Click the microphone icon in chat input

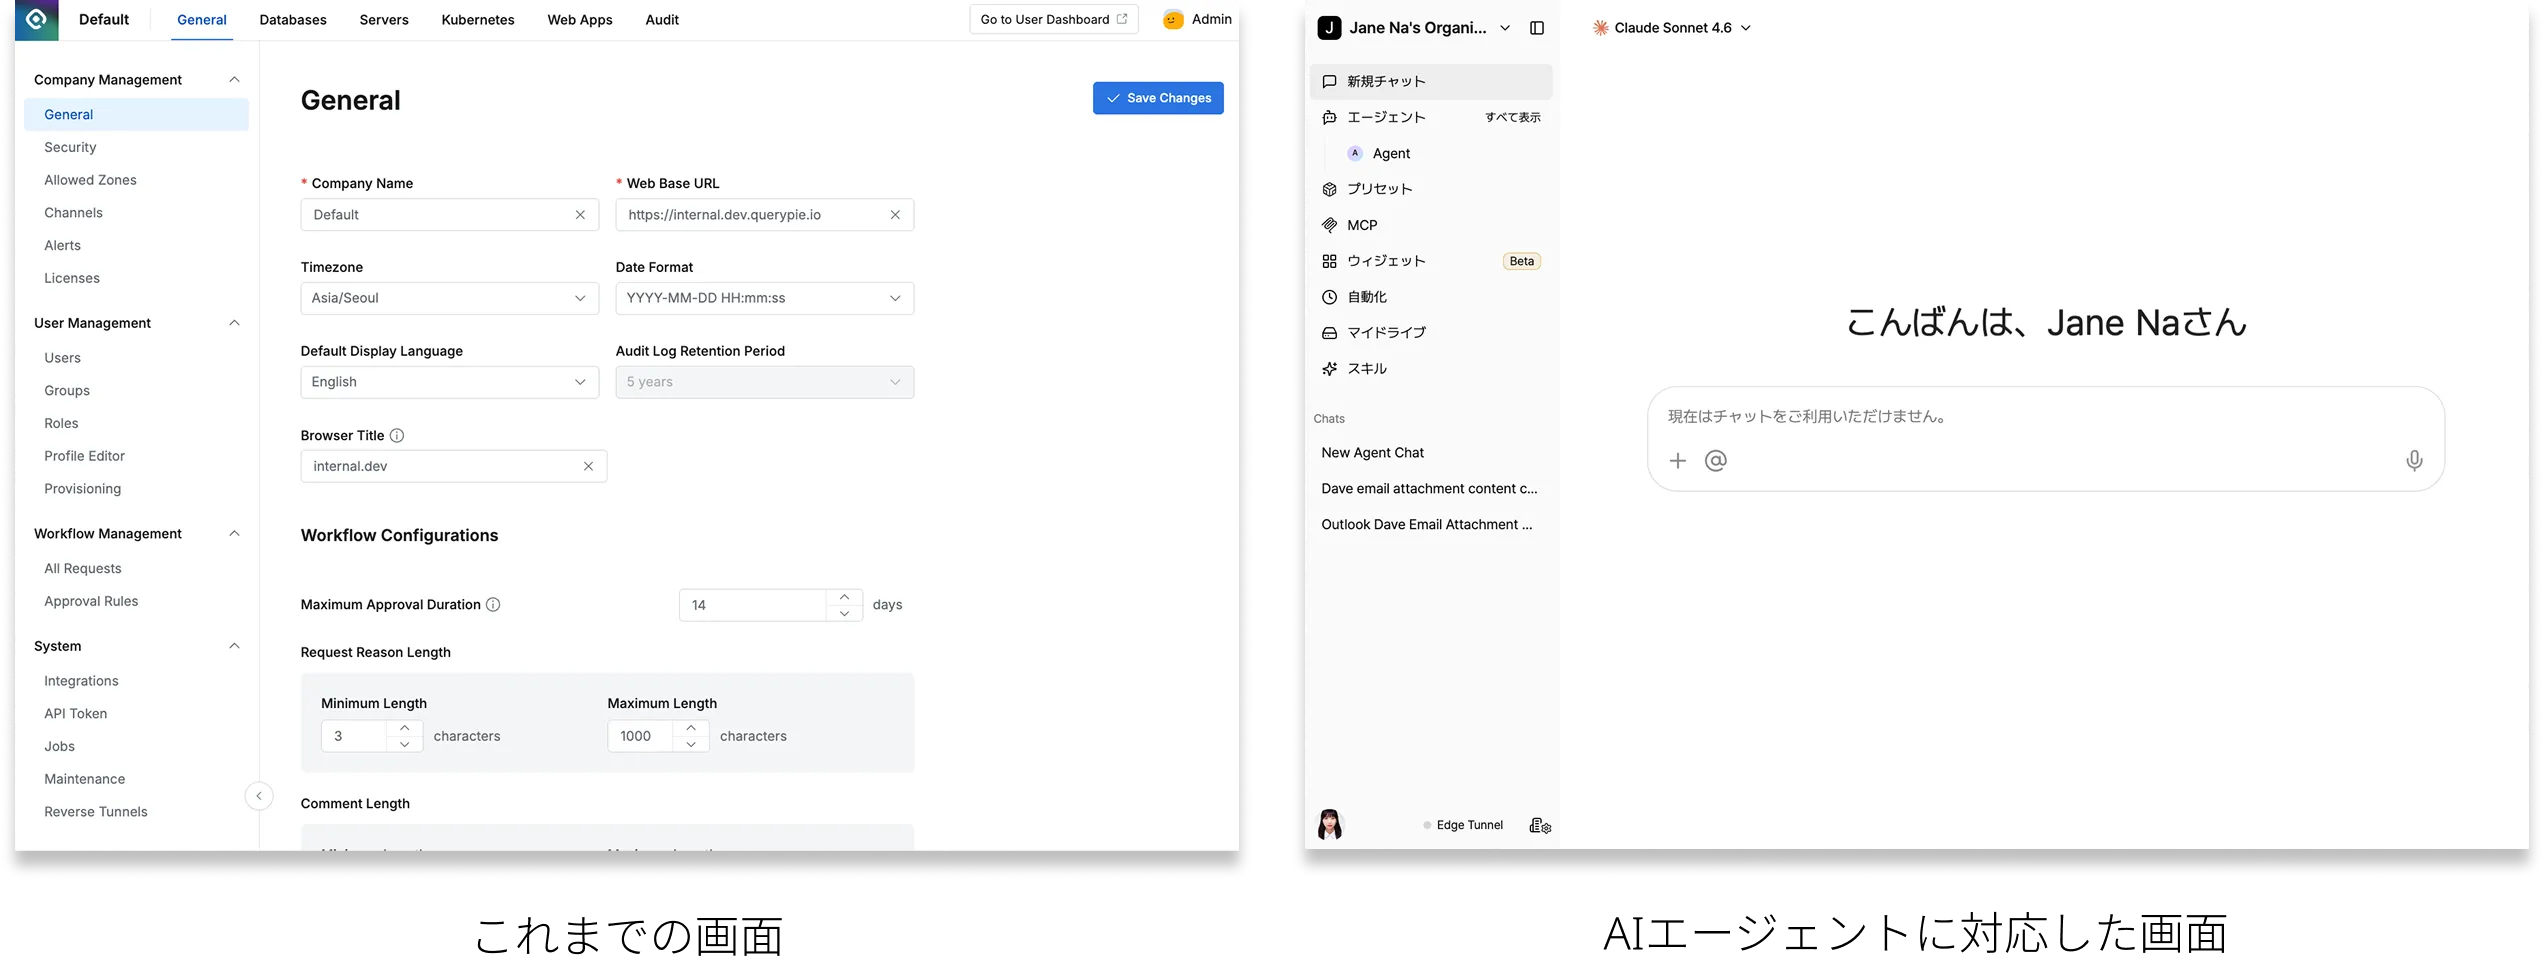(2413, 461)
